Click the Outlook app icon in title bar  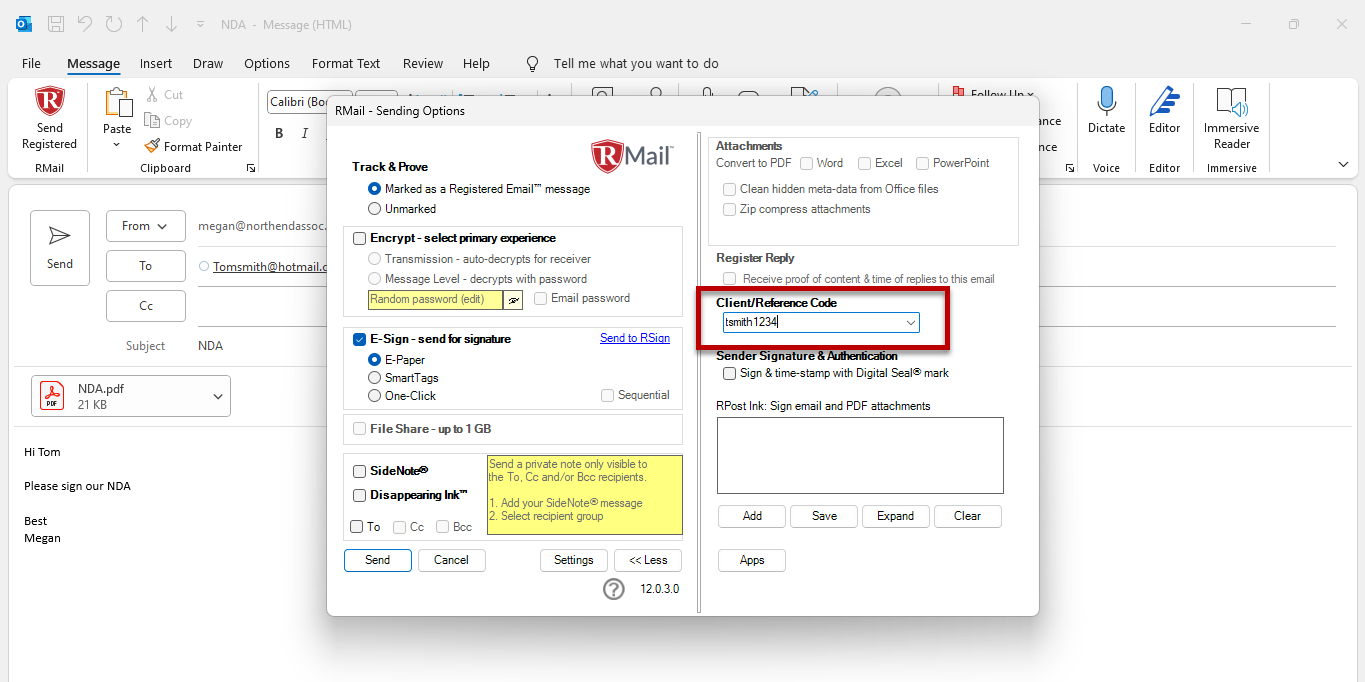[x=25, y=24]
